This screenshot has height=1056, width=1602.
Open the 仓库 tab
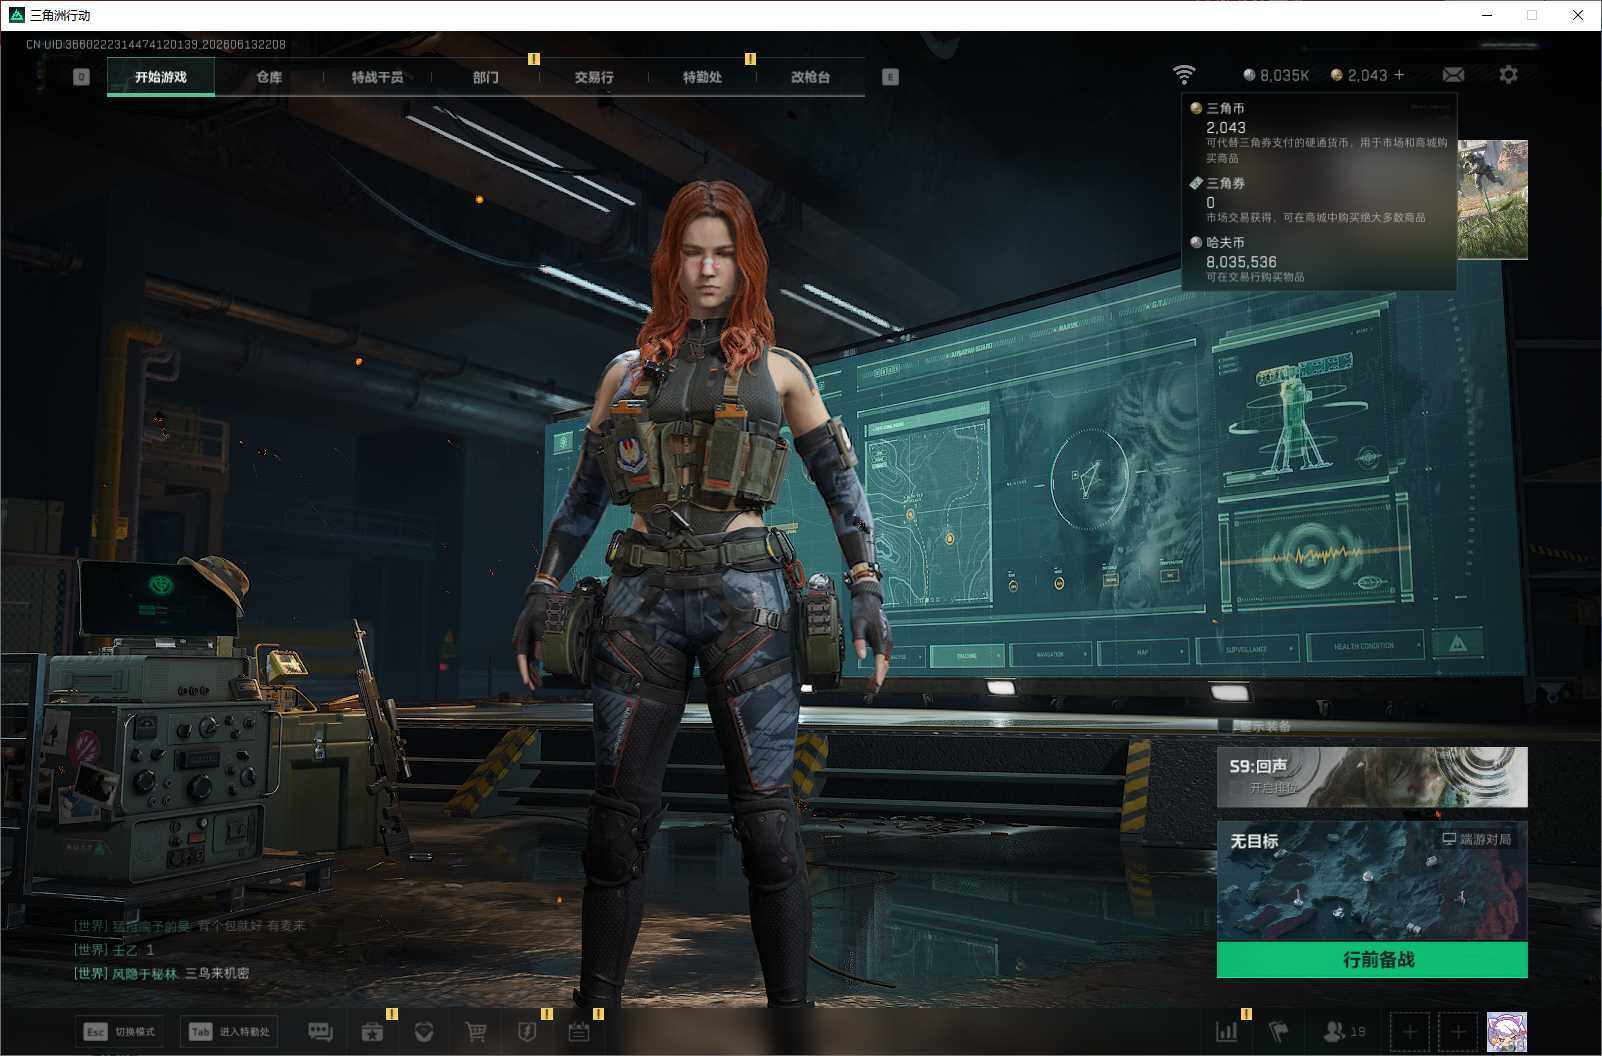click(x=269, y=77)
